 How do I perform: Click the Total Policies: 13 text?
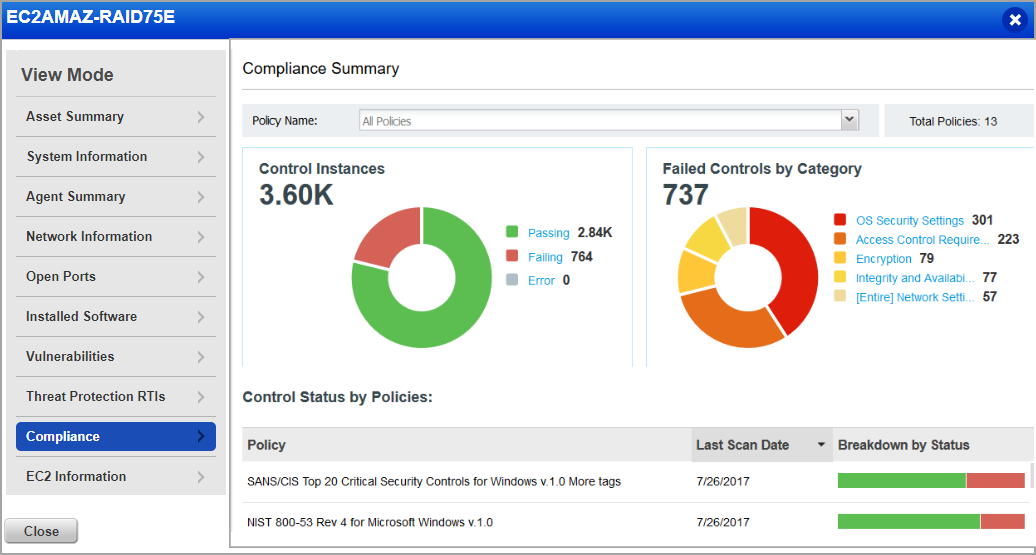click(x=953, y=122)
